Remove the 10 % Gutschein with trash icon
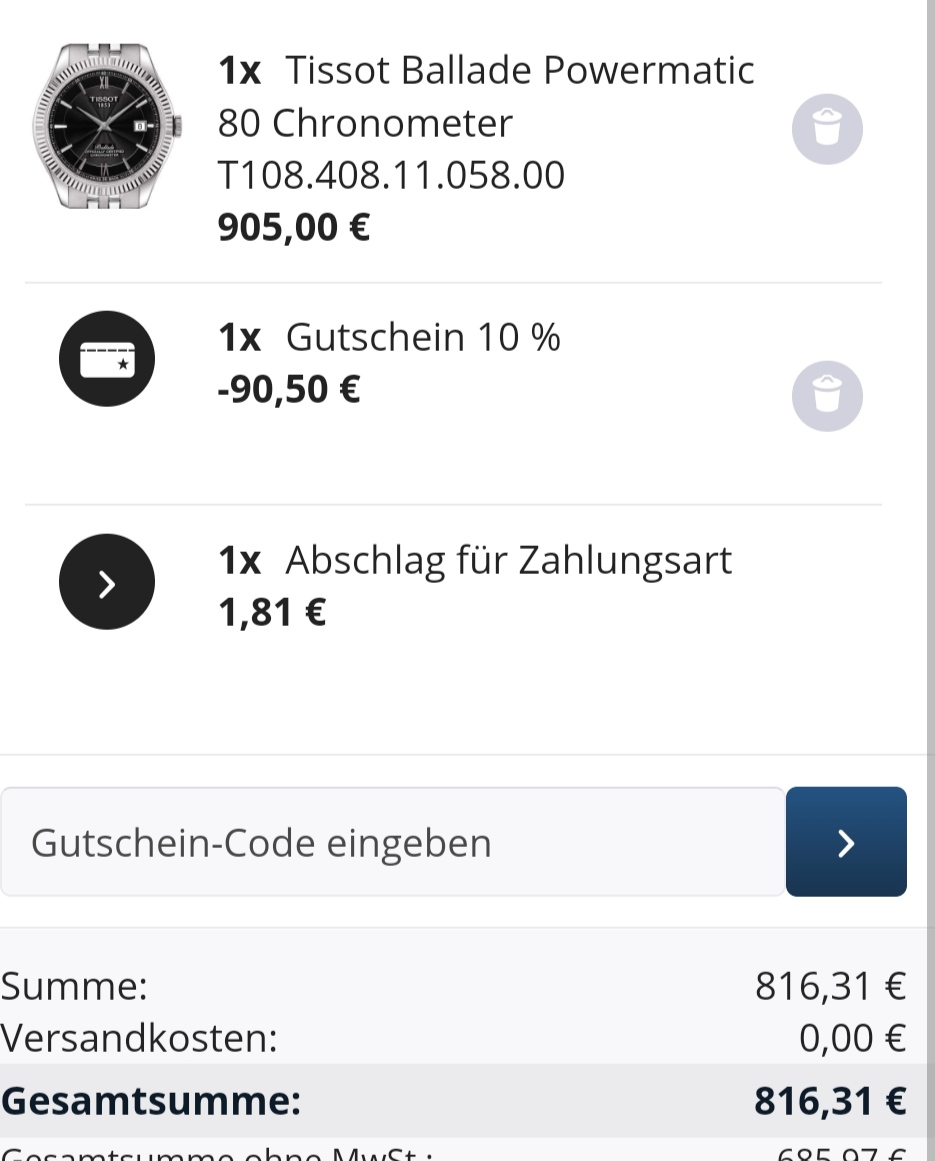Screen dimensions: 935x1161 (x=827, y=395)
